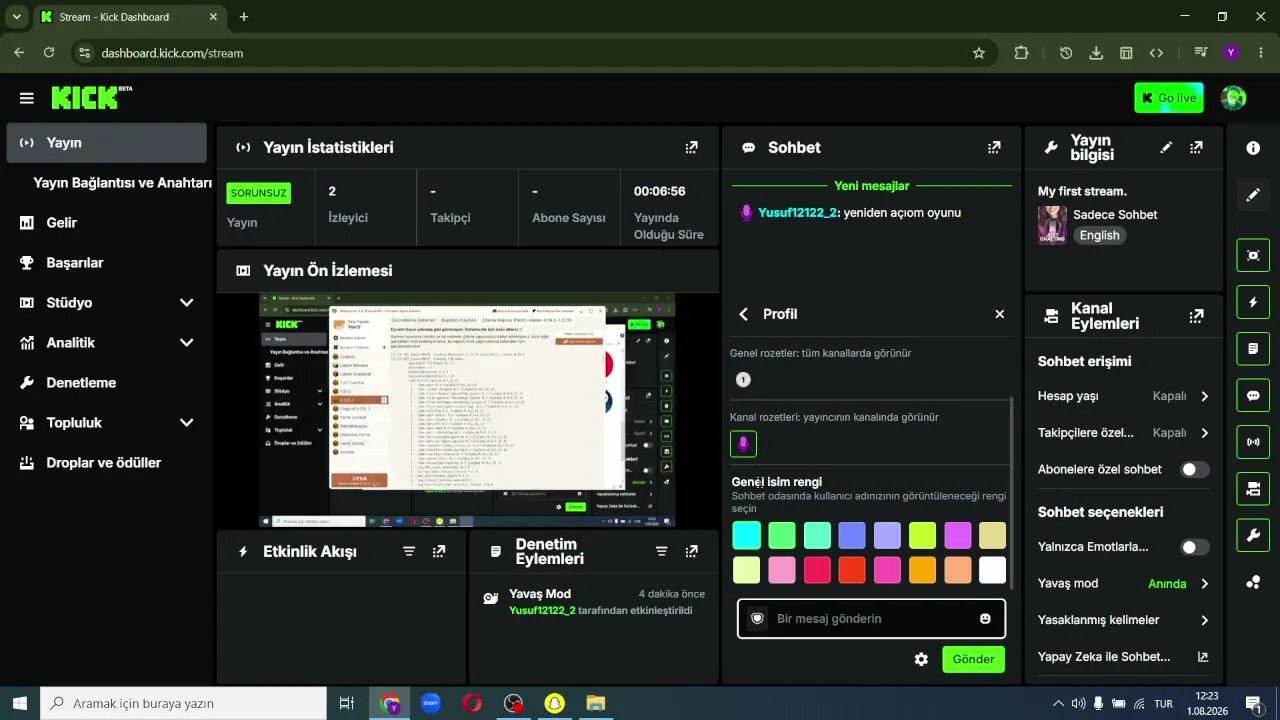This screenshot has width=1280, height=720.
Task: Open Etkinlik Akışı filter settings
Action: [x=409, y=551]
